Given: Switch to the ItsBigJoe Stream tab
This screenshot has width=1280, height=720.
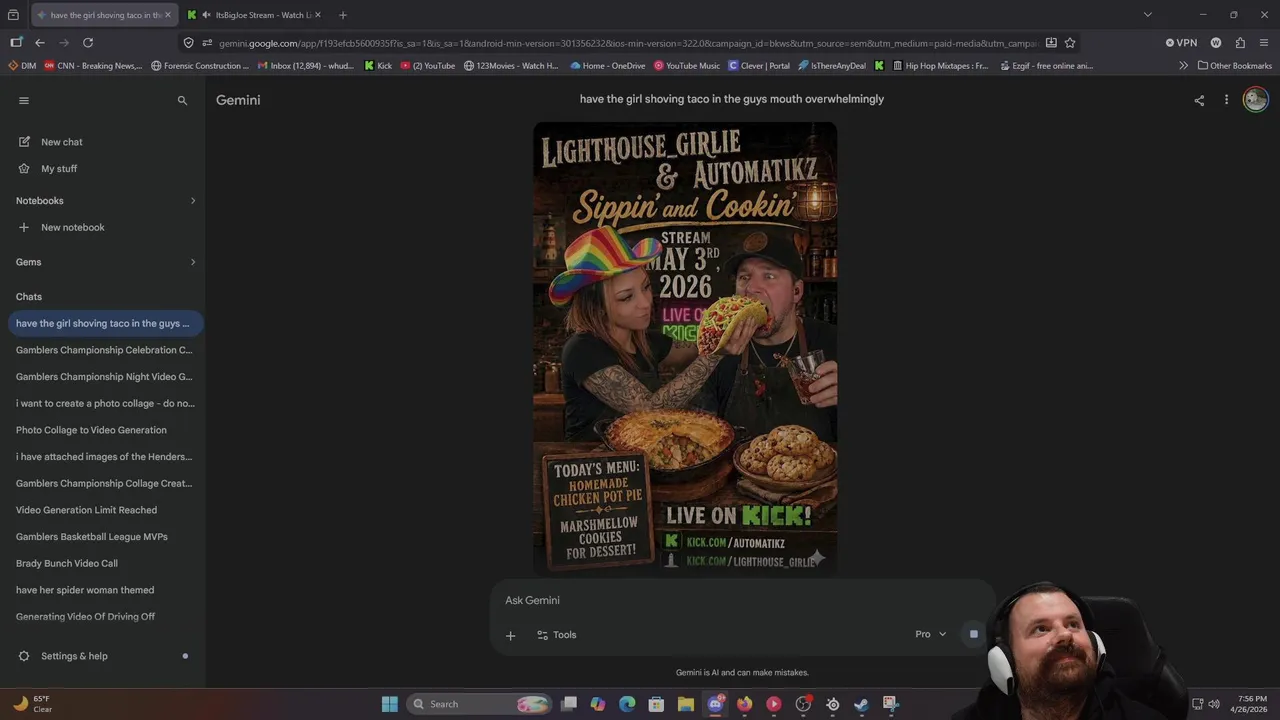Looking at the screenshot, I should tap(255, 15).
